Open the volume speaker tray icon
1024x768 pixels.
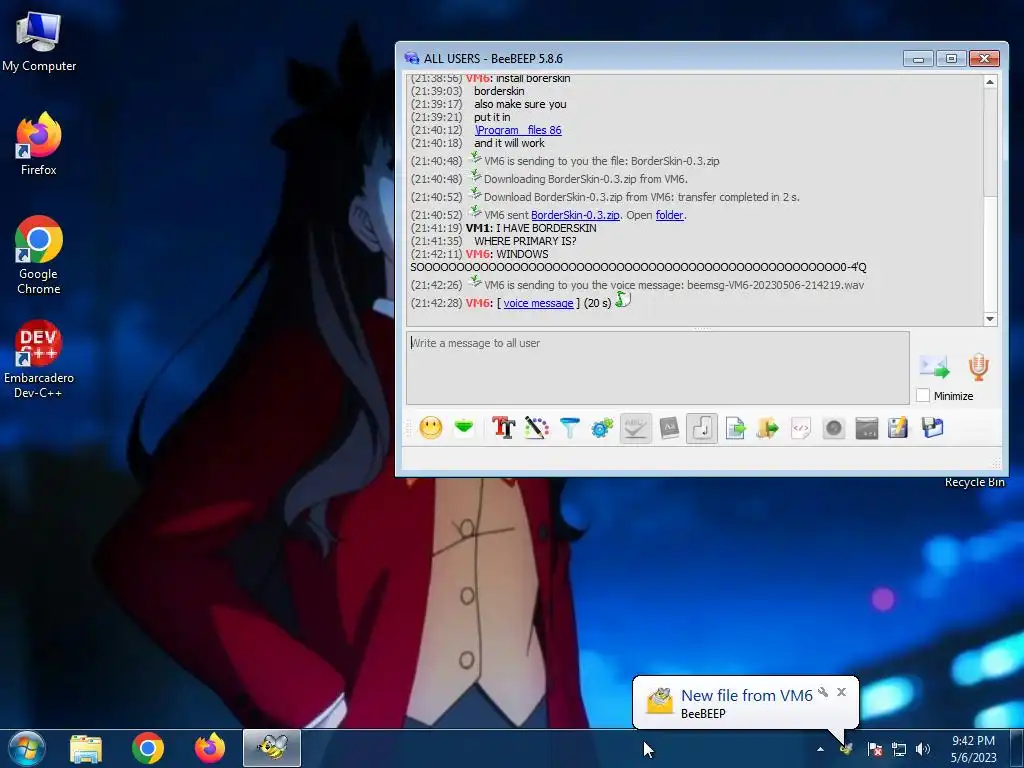[x=923, y=749]
